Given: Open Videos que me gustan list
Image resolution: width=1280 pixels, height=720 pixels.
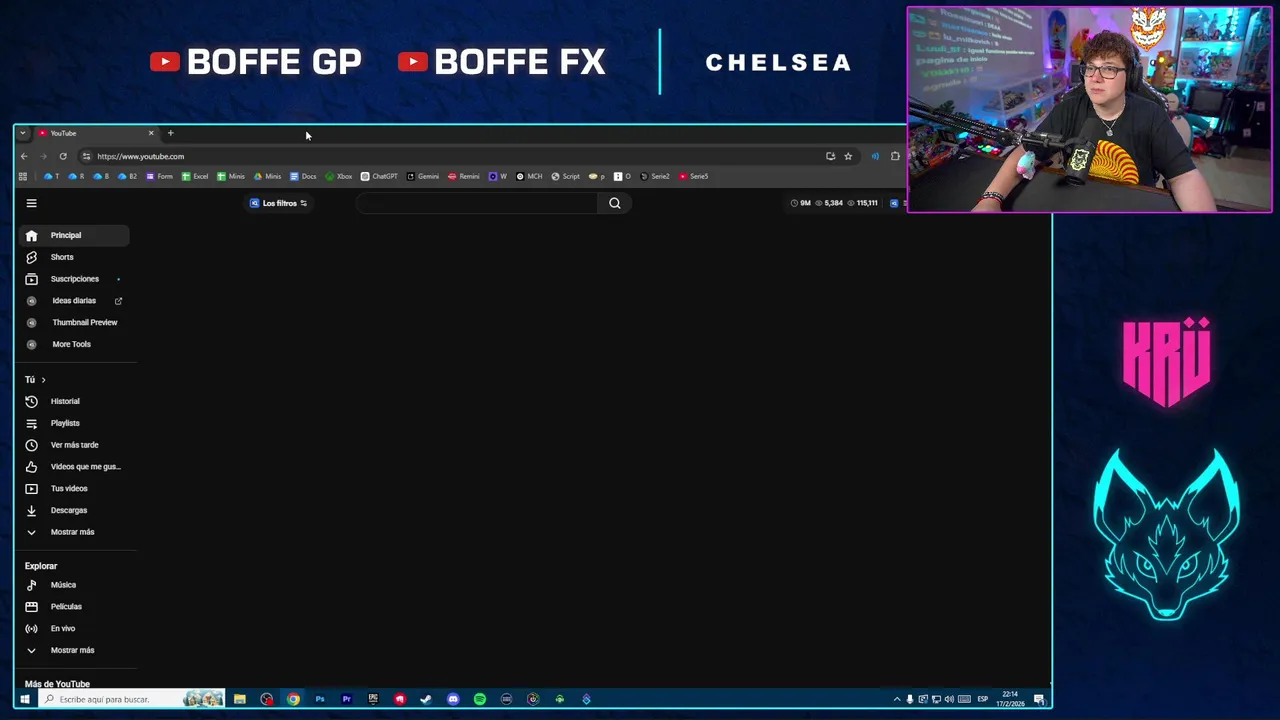Looking at the screenshot, I should click(x=72, y=467).
